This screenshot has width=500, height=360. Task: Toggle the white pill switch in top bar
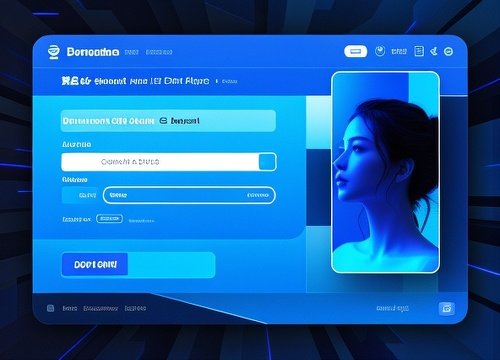click(x=356, y=51)
